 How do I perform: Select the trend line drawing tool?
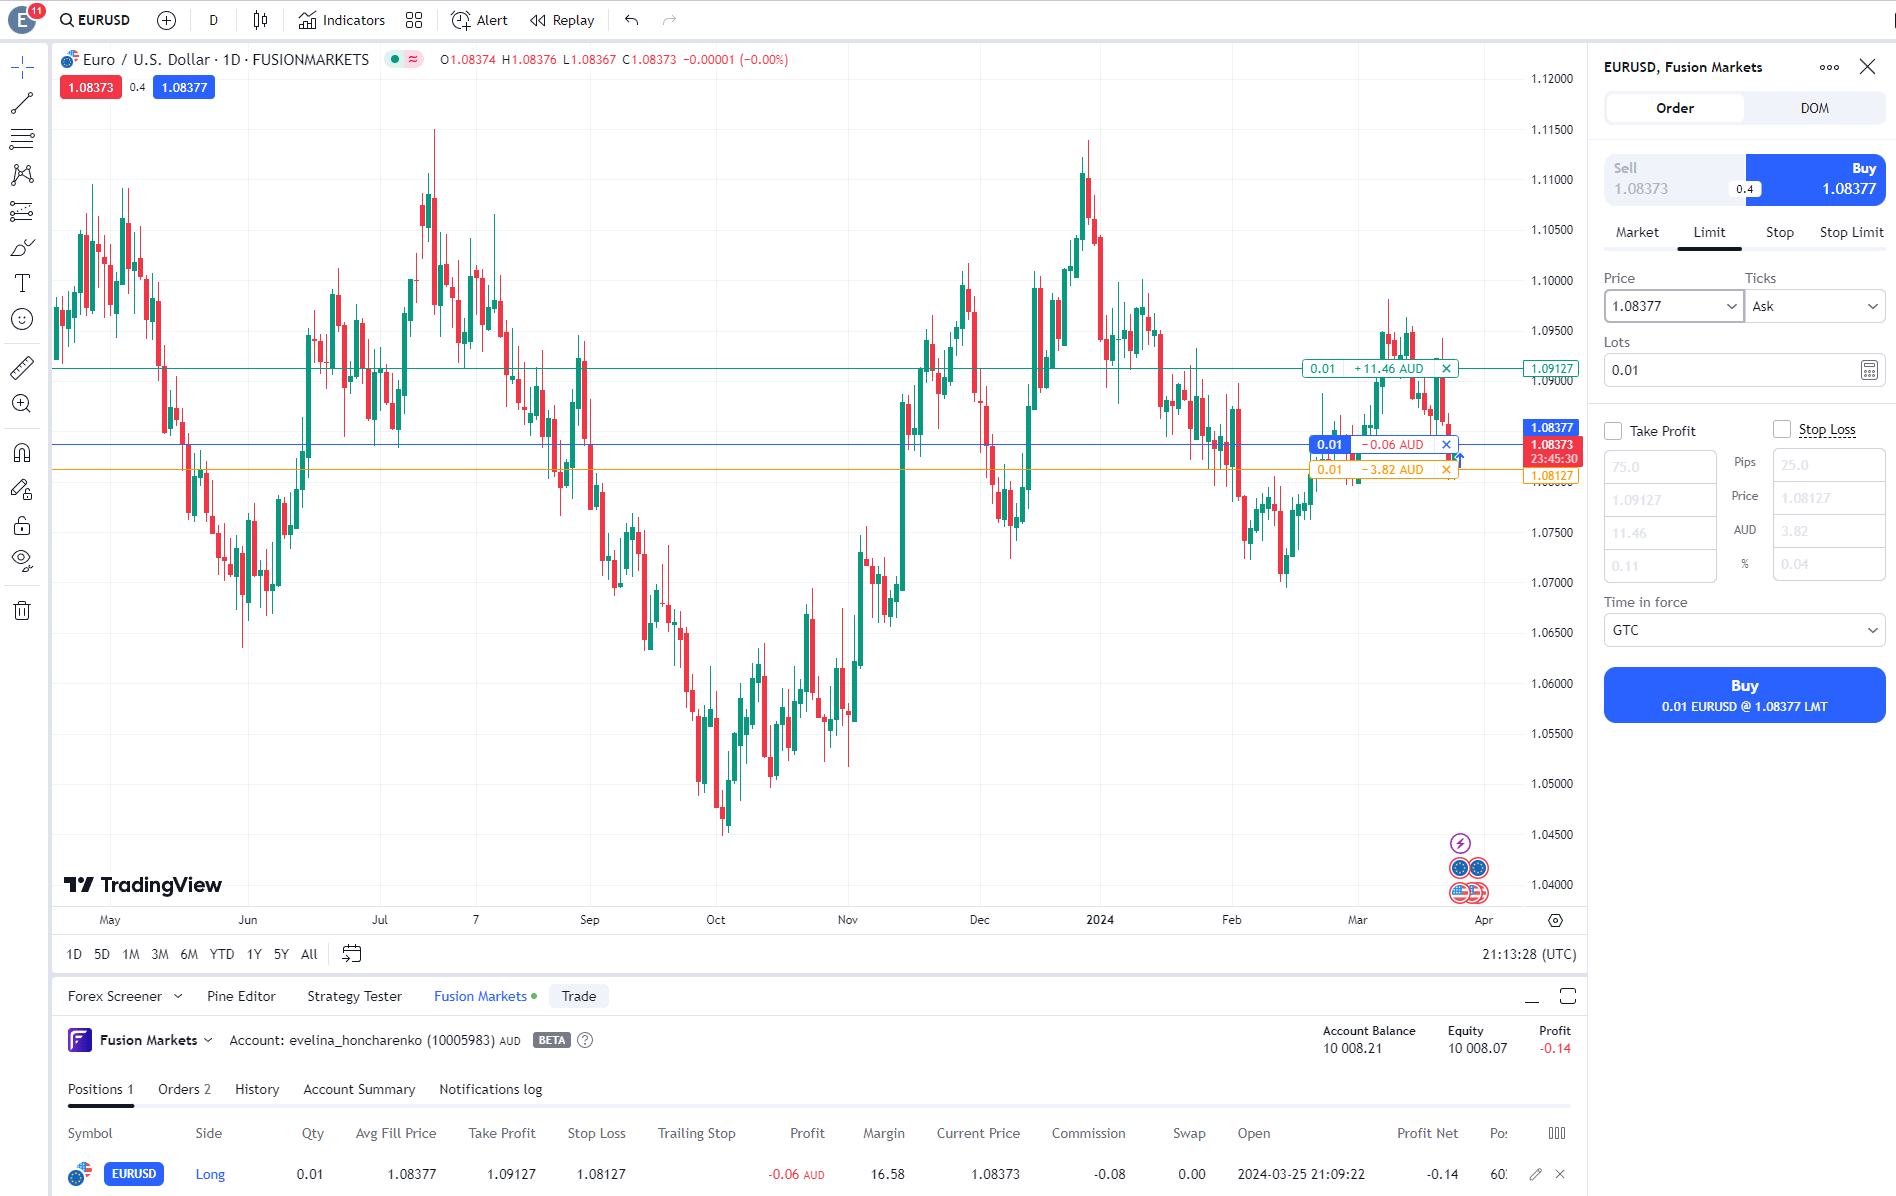[x=22, y=103]
